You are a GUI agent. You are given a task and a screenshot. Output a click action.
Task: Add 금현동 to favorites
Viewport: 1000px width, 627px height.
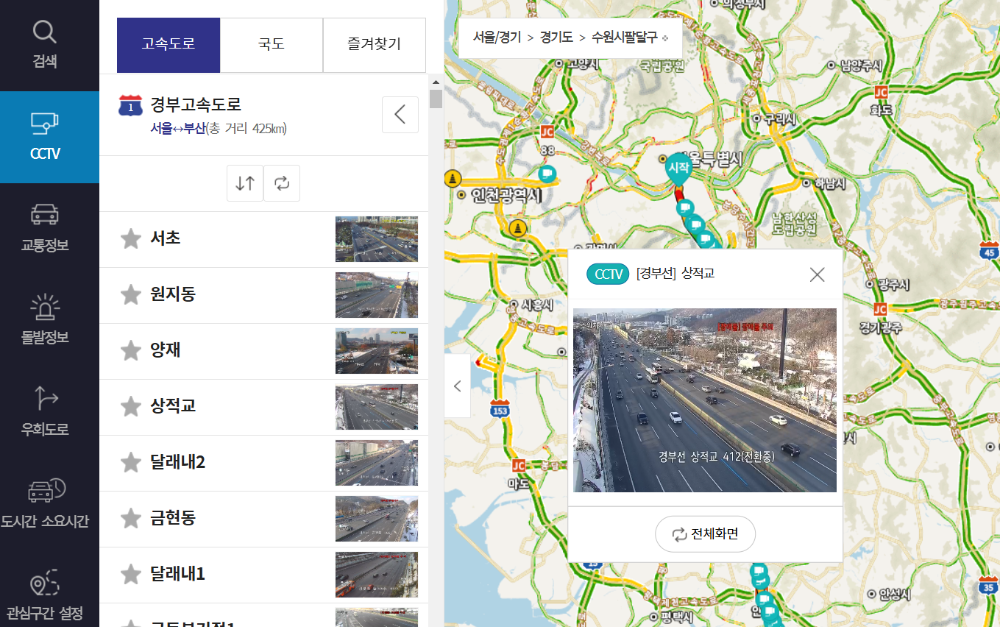point(129,518)
